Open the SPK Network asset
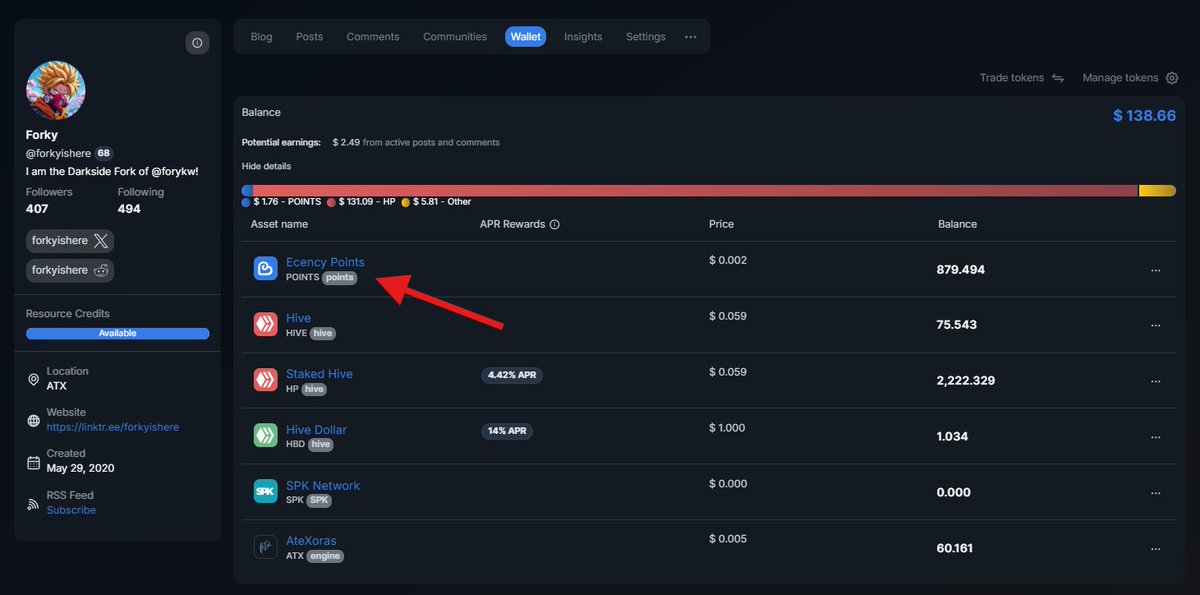1200x595 pixels. [x=323, y=486]
